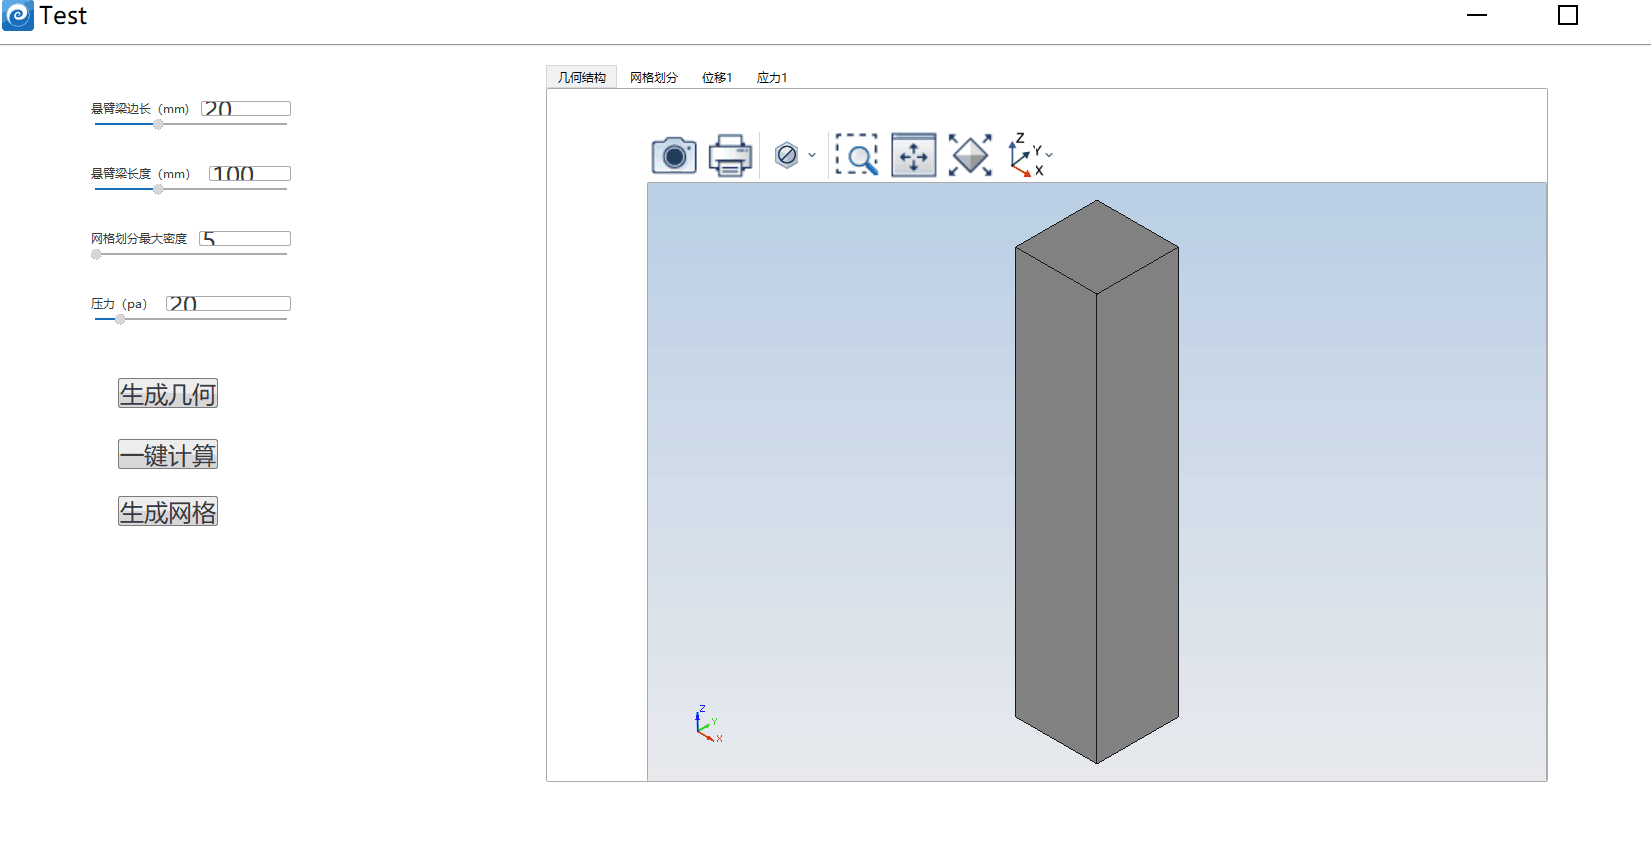The width and height of the screenshot is (1651, 856).
Task: Click the 一键计算 button
Action: (168, 455)
